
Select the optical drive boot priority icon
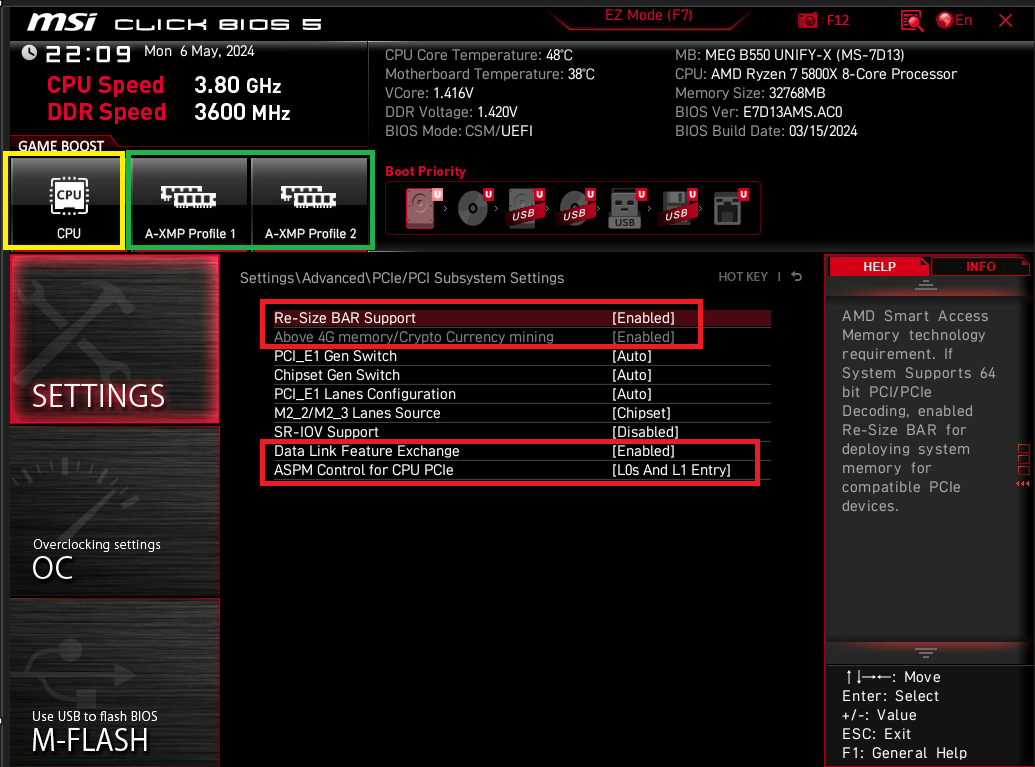click(475, 208)
